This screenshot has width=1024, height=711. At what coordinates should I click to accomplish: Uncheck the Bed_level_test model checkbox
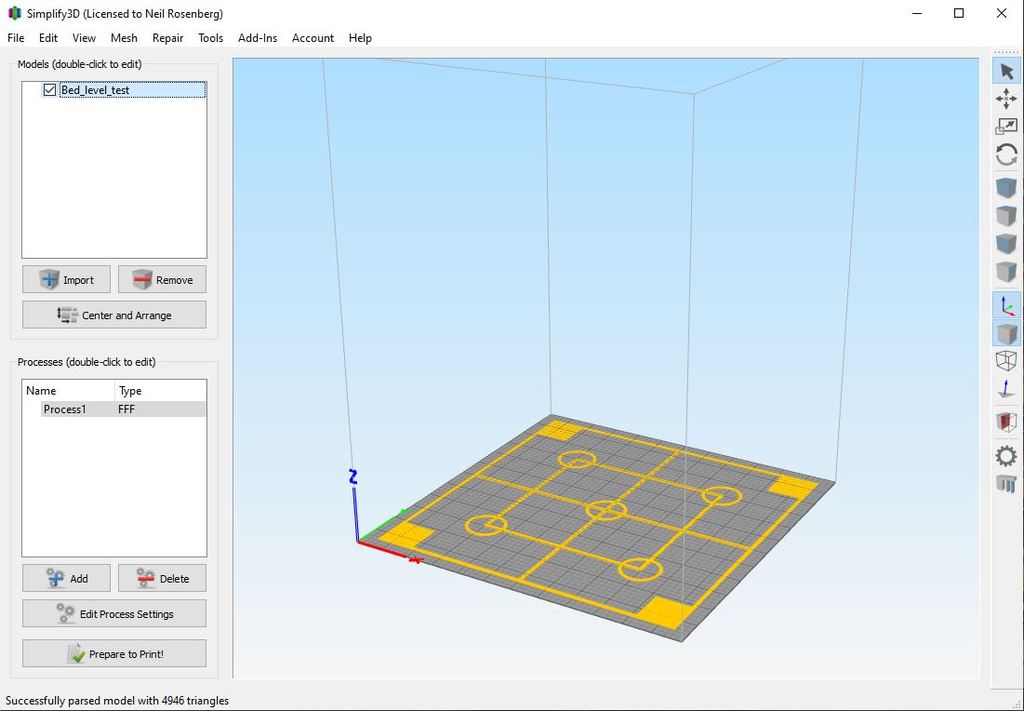tap(49, 89)
